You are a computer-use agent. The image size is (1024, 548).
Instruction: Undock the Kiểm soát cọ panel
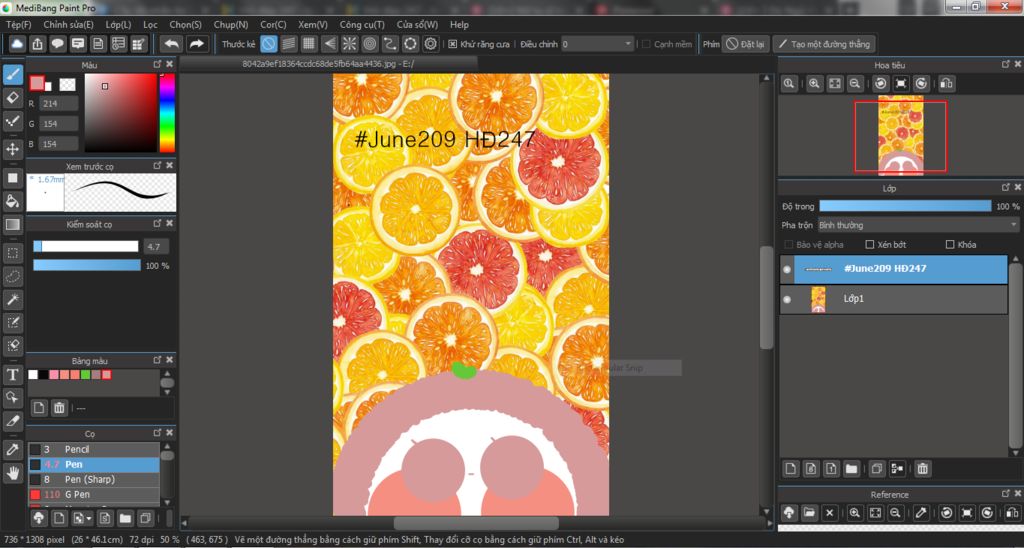[x=157, y=223]
